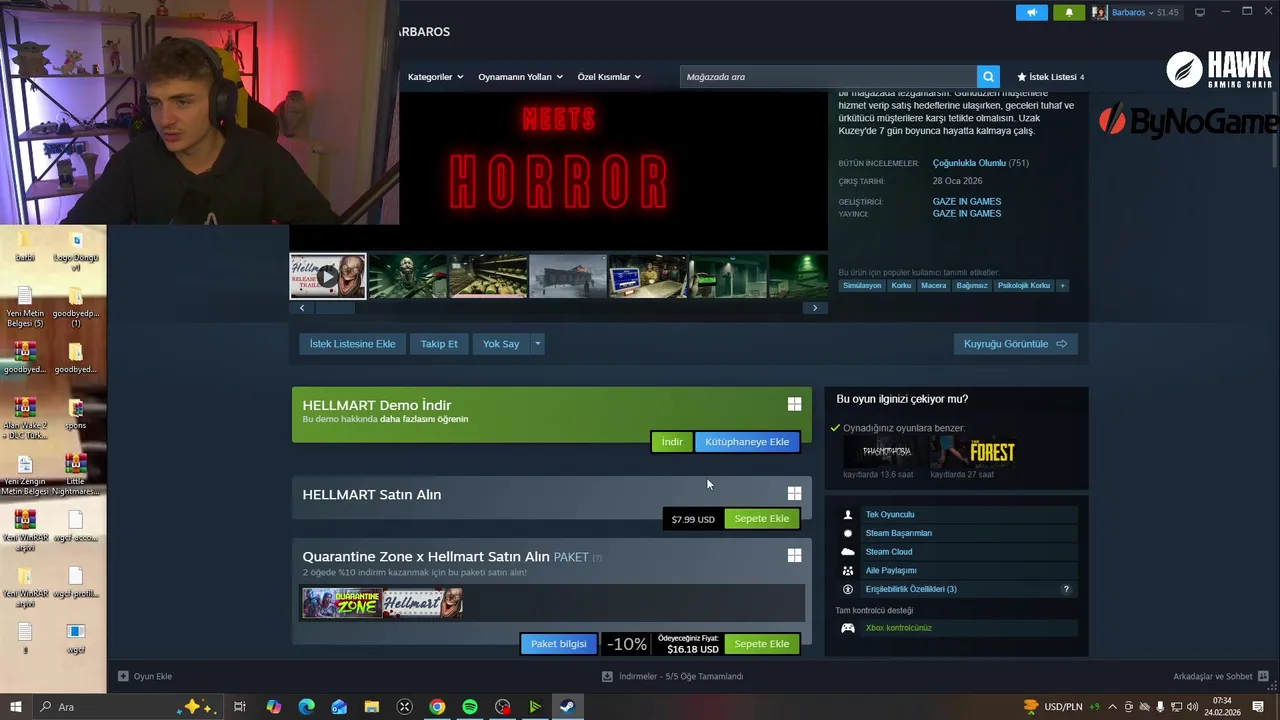This screenshot has width=1280, height=720.
Task: Click the Steam taskbar icon
Action: pos(567,707)
